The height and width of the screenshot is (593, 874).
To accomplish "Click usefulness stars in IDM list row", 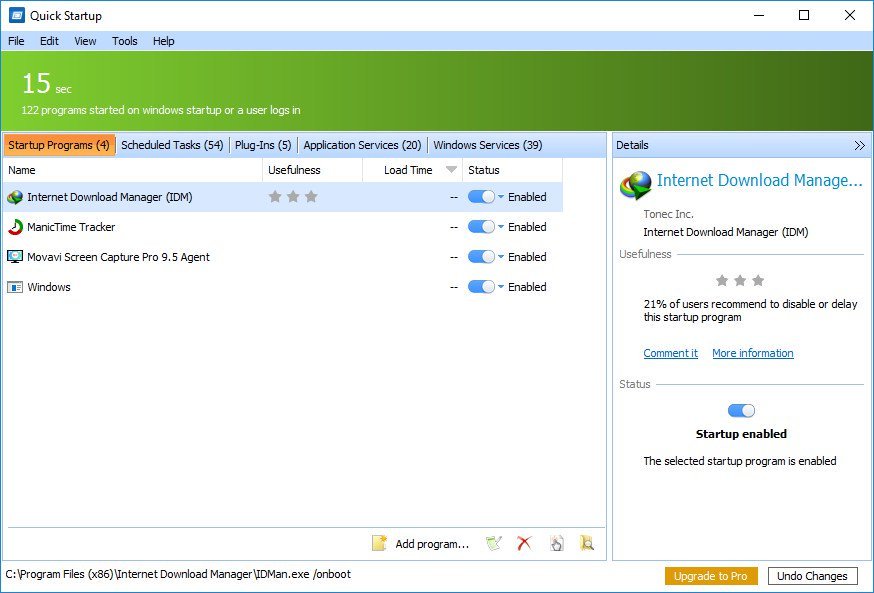I will point(293,196).
